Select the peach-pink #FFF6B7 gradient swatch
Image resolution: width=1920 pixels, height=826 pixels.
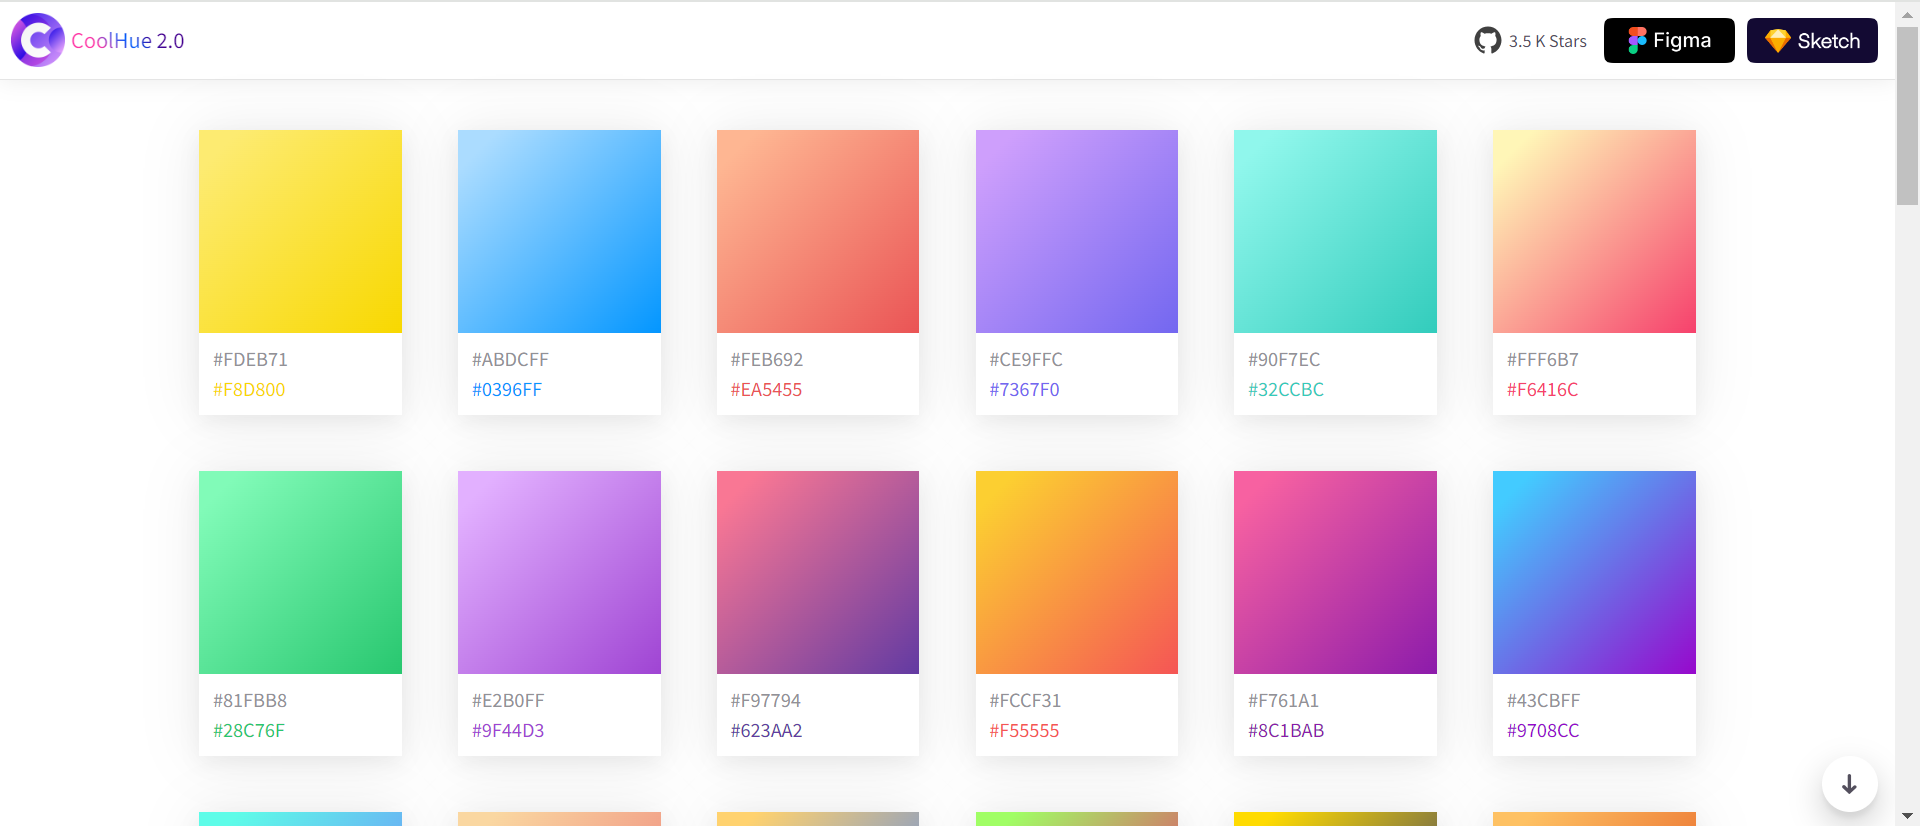click(x=1594, y=231)
